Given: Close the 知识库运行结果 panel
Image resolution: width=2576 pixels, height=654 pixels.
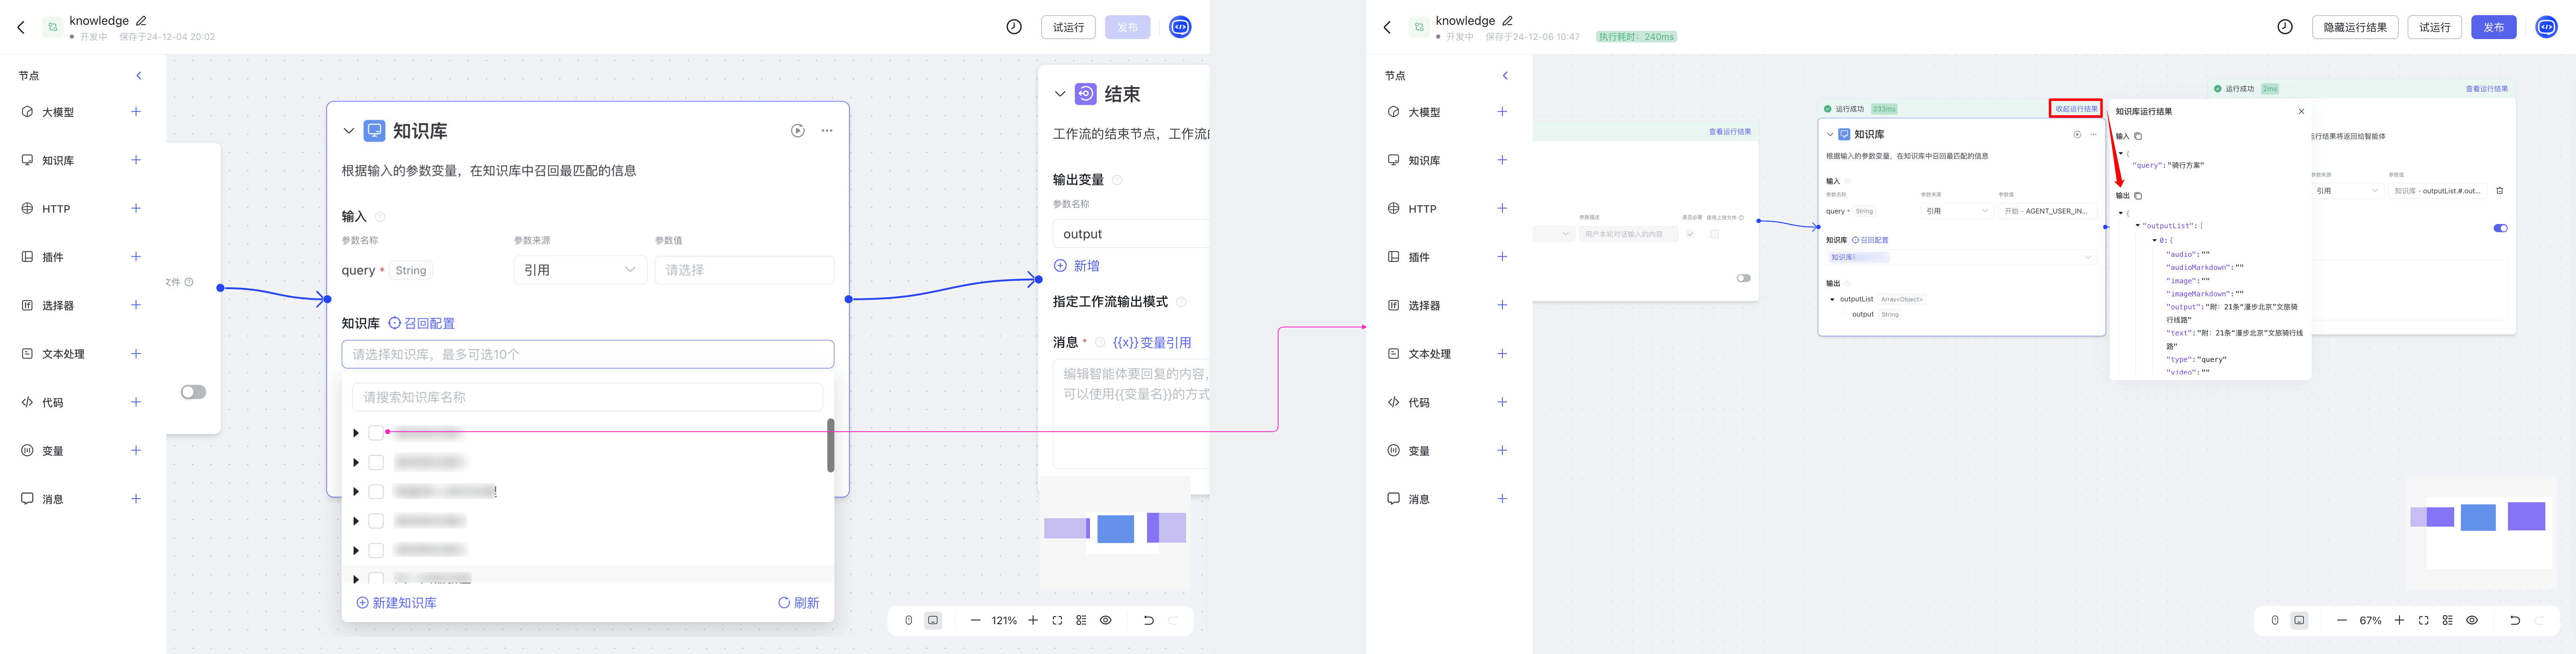Looking at the screenshot, I should coord(2301,112).
